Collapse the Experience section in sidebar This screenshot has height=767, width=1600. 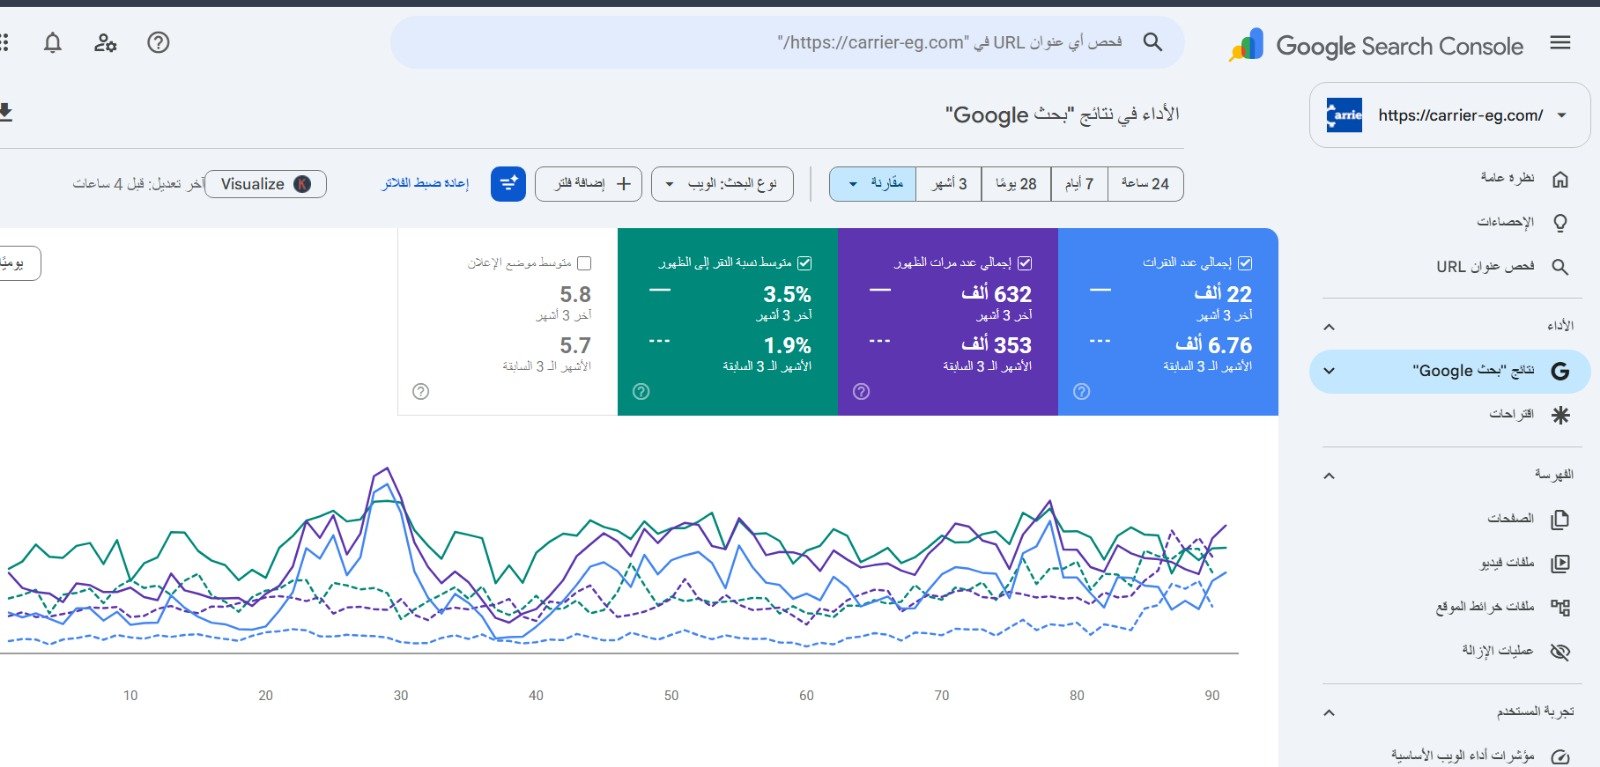point(1329,713)
